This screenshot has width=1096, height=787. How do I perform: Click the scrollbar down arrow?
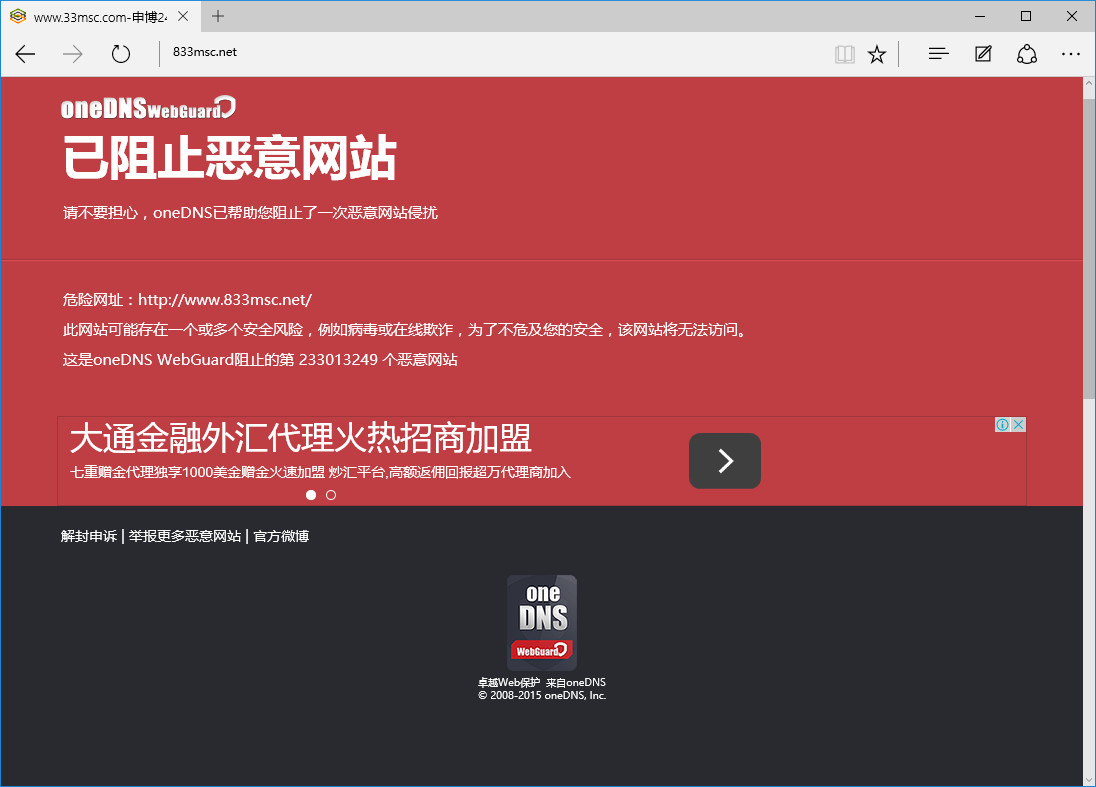coord(1089,779)
